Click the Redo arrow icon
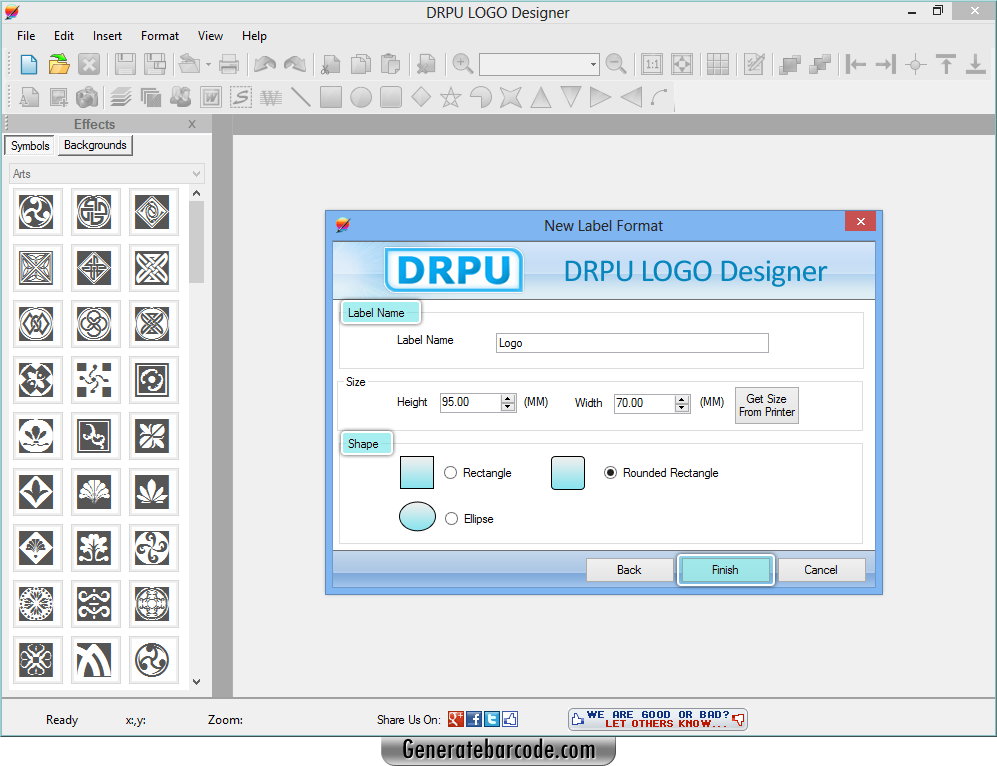 295,64
